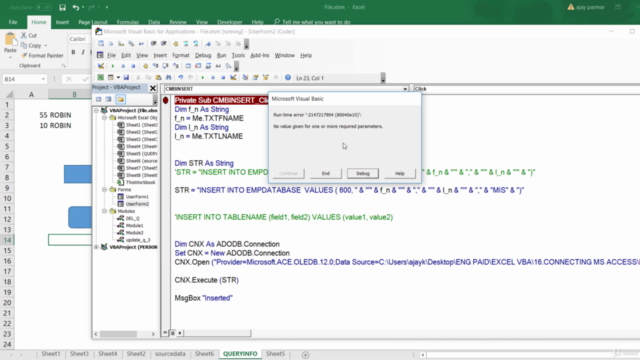Open the Name Box dropdown arrow beside B14
The image size is (640, 360).
tap(43, 79)
